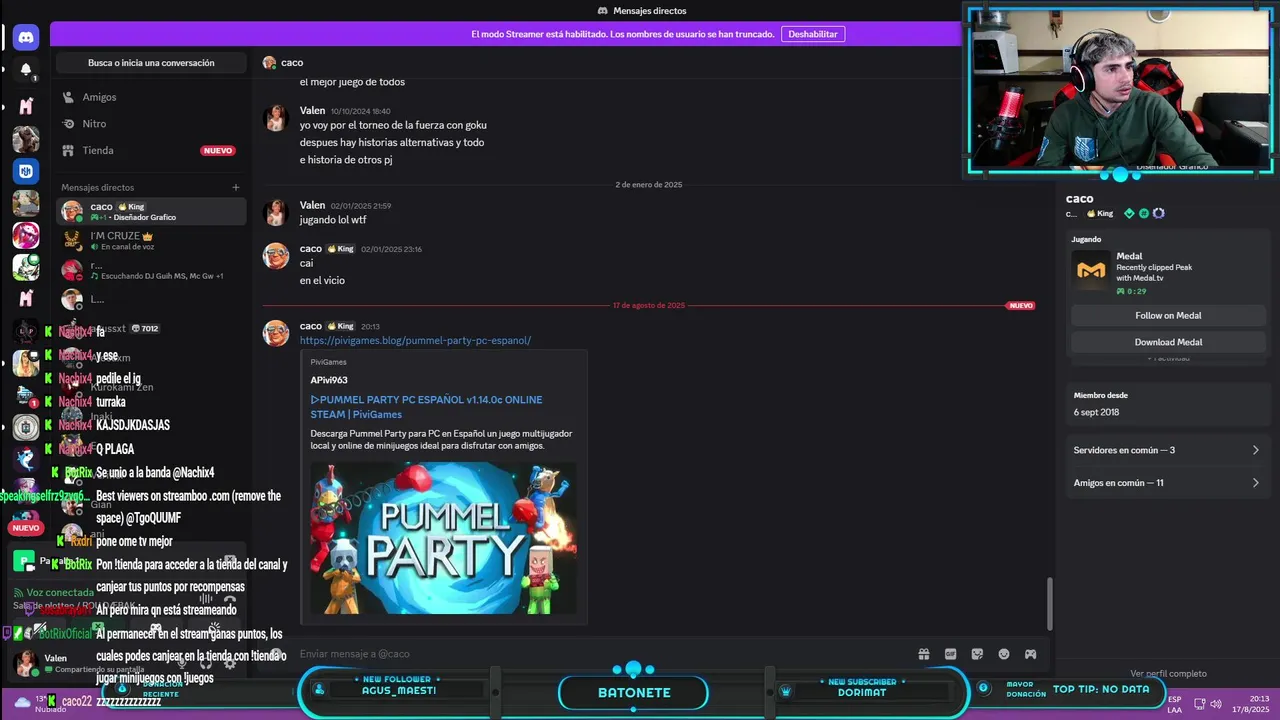Click the NUEVO badge beside Tienda

pyautogui.click(x=218, y=151)
